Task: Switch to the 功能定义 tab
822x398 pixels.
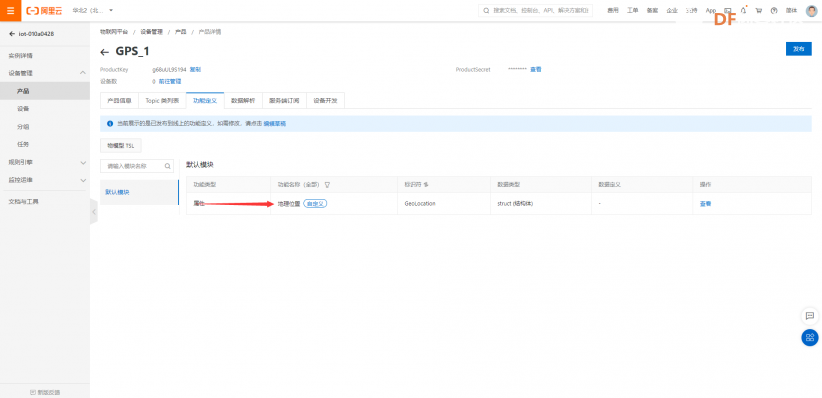Action: [205, 100]
